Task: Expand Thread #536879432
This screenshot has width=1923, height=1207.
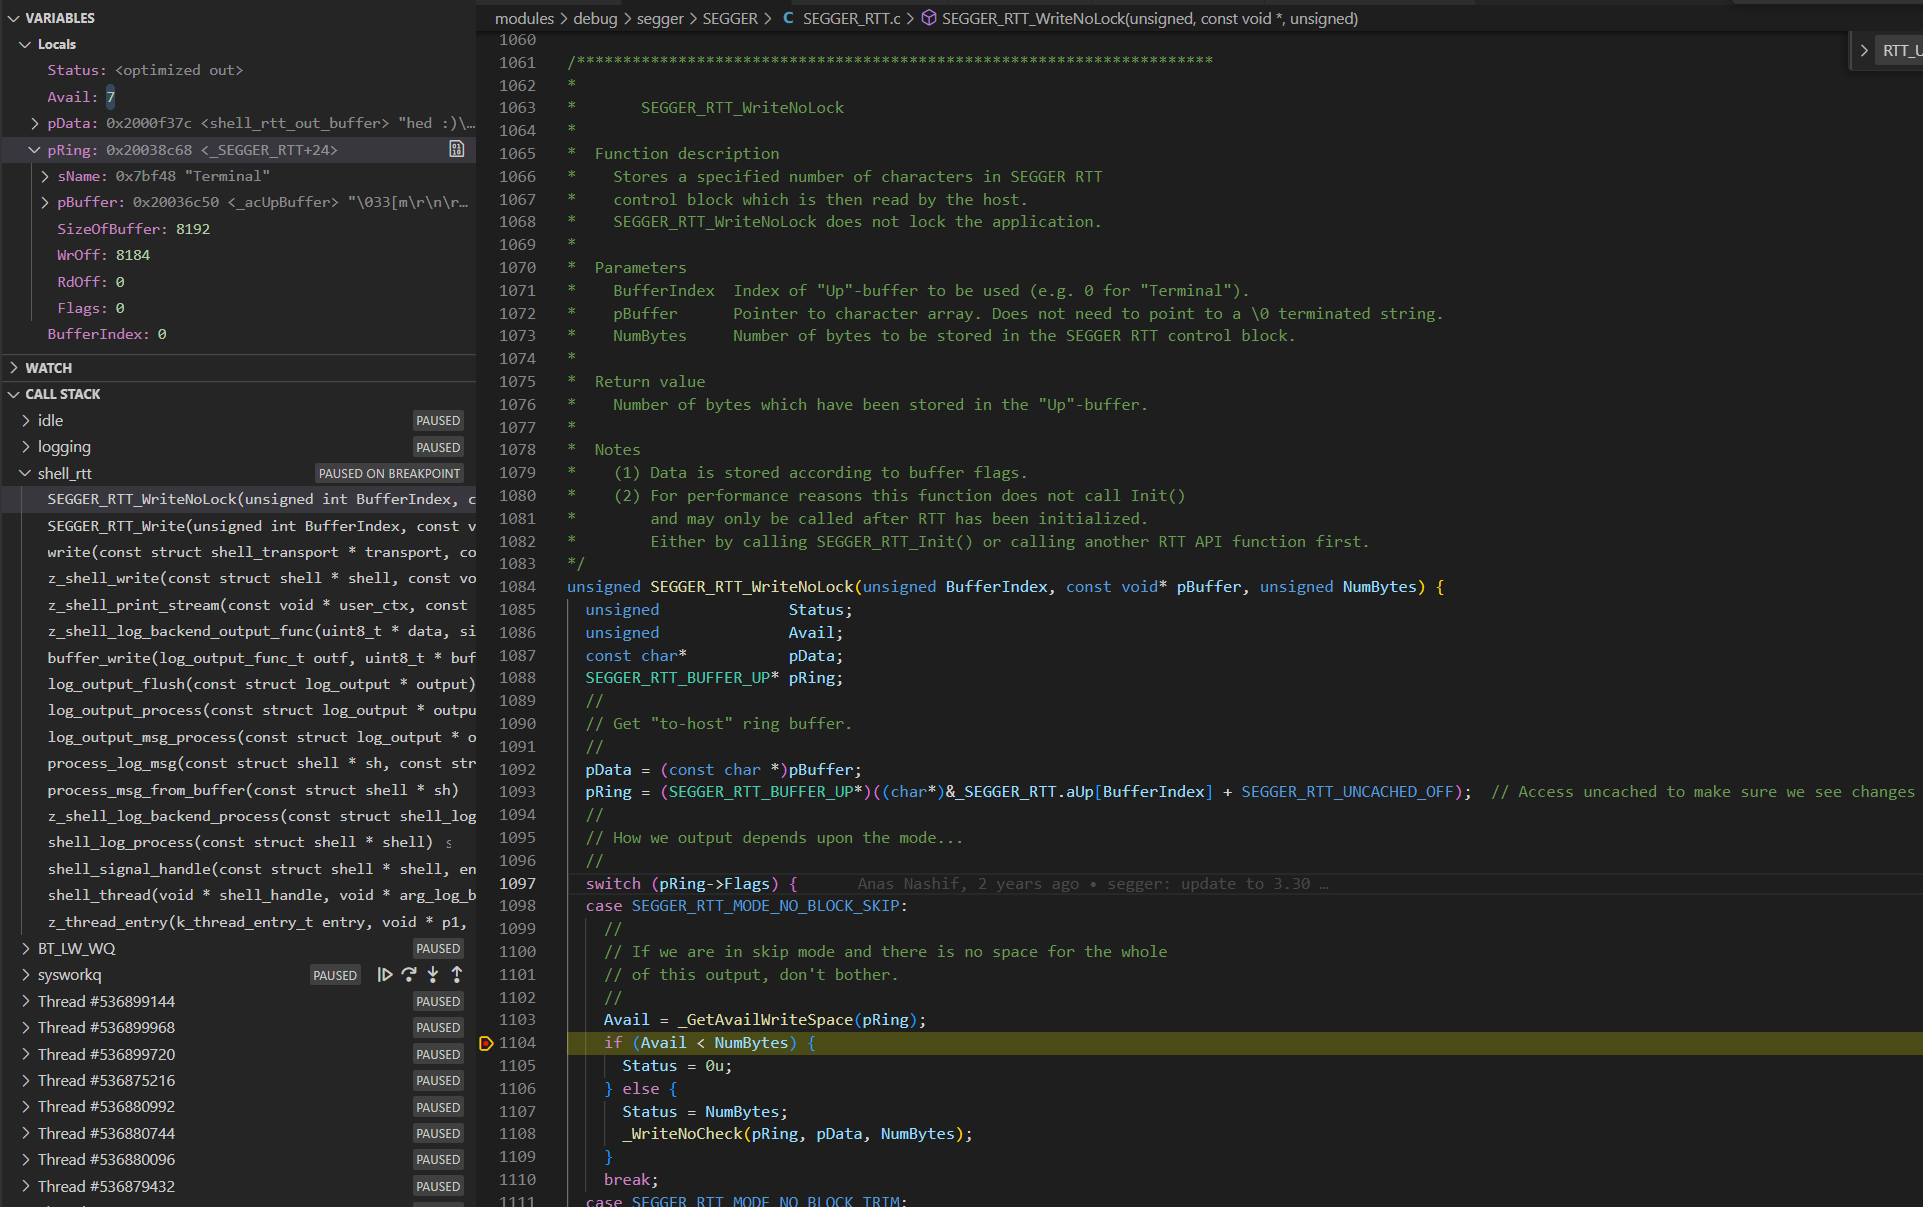Action: coord(25,1187)
